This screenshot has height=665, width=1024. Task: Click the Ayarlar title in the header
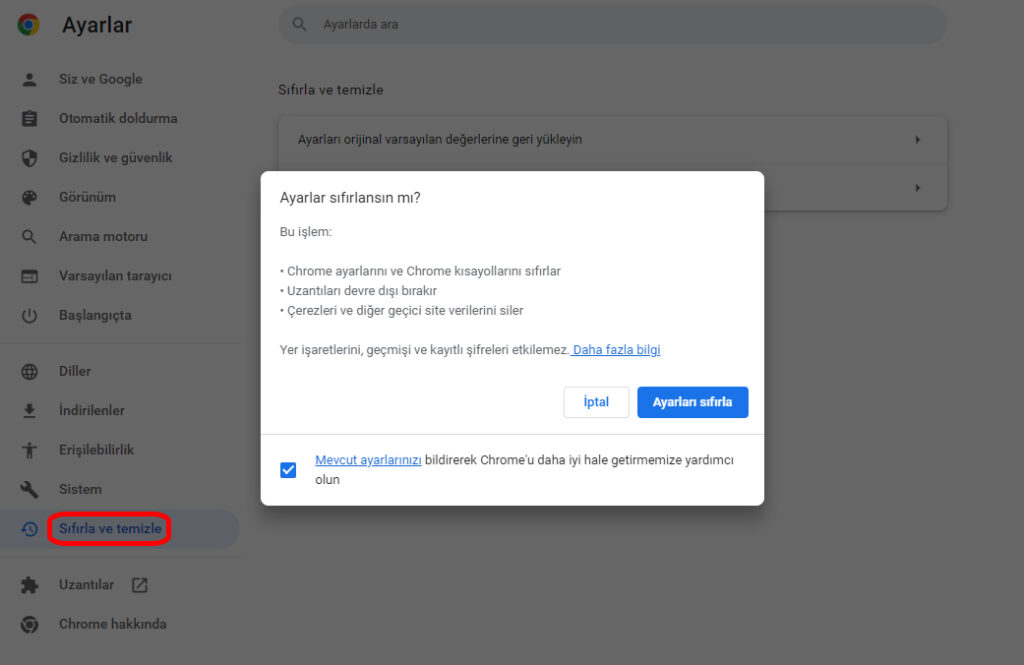click(x=97, y=25)
